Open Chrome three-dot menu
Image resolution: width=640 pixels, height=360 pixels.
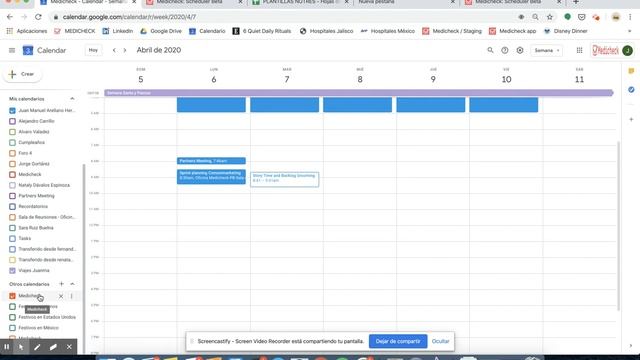coord(630,17)
